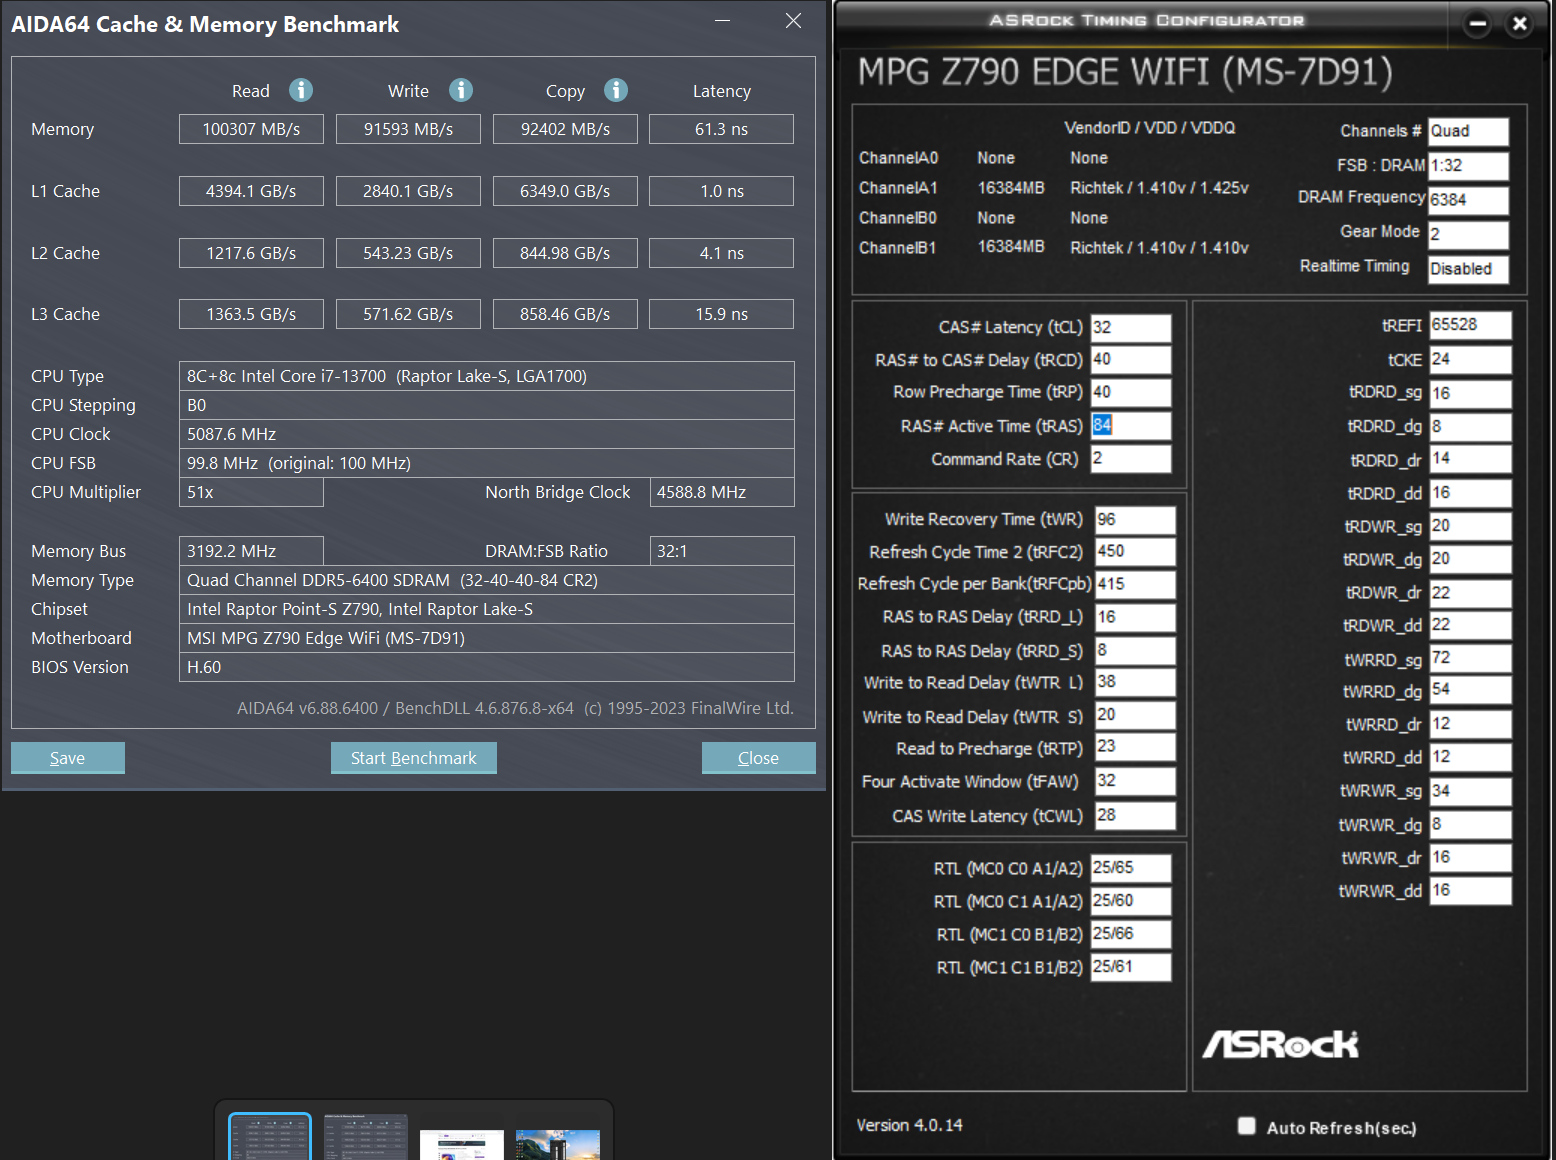
Task: Click the CPU Type field in AIDA64
Action: 487,376
